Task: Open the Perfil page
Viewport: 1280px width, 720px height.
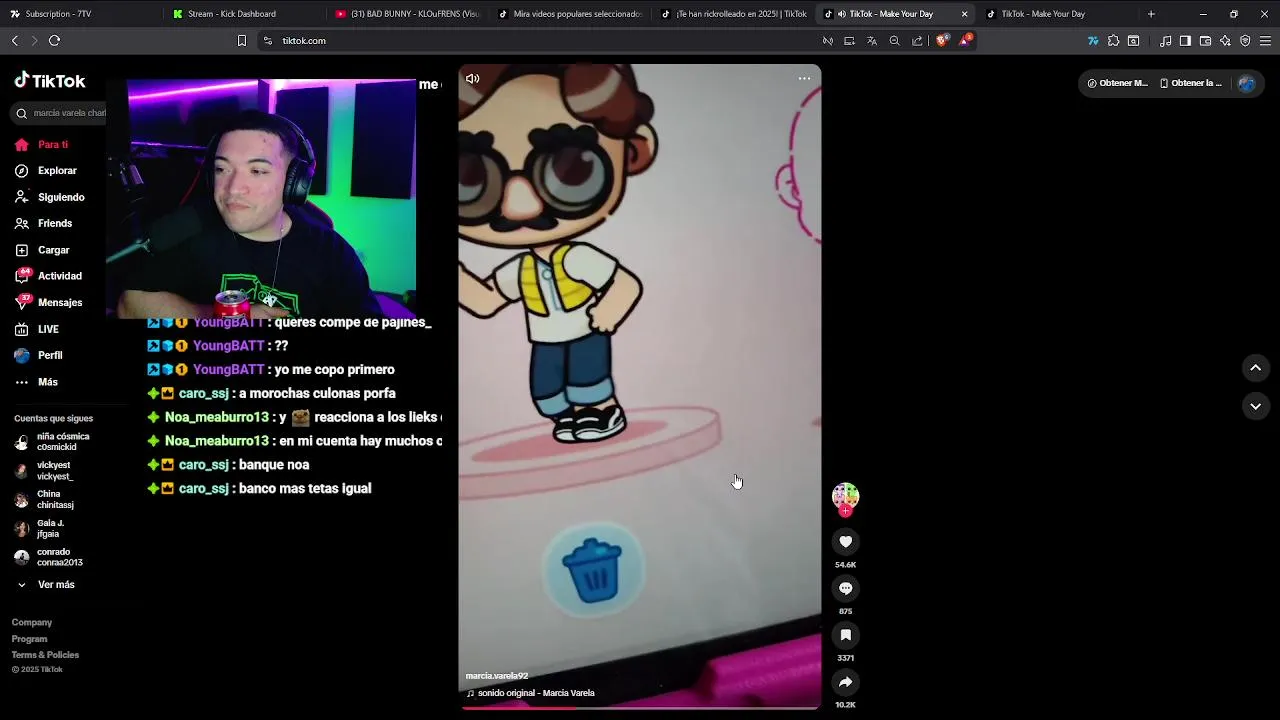Action: pos(38,355)
